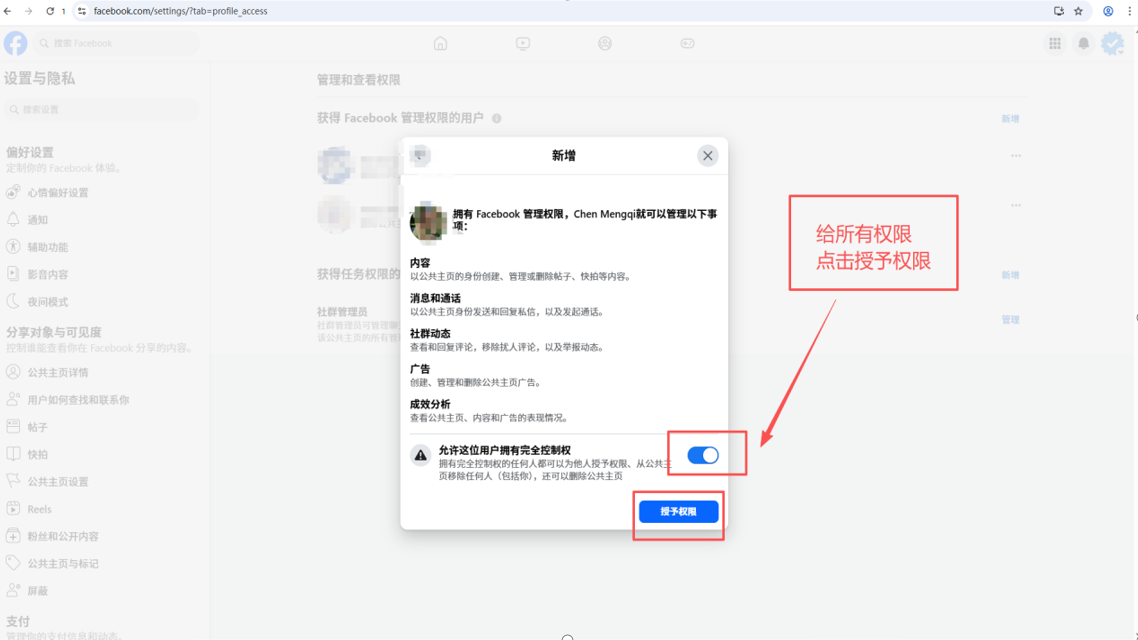
Task: Toggle the full control permission switch
Action: [702, 455]
